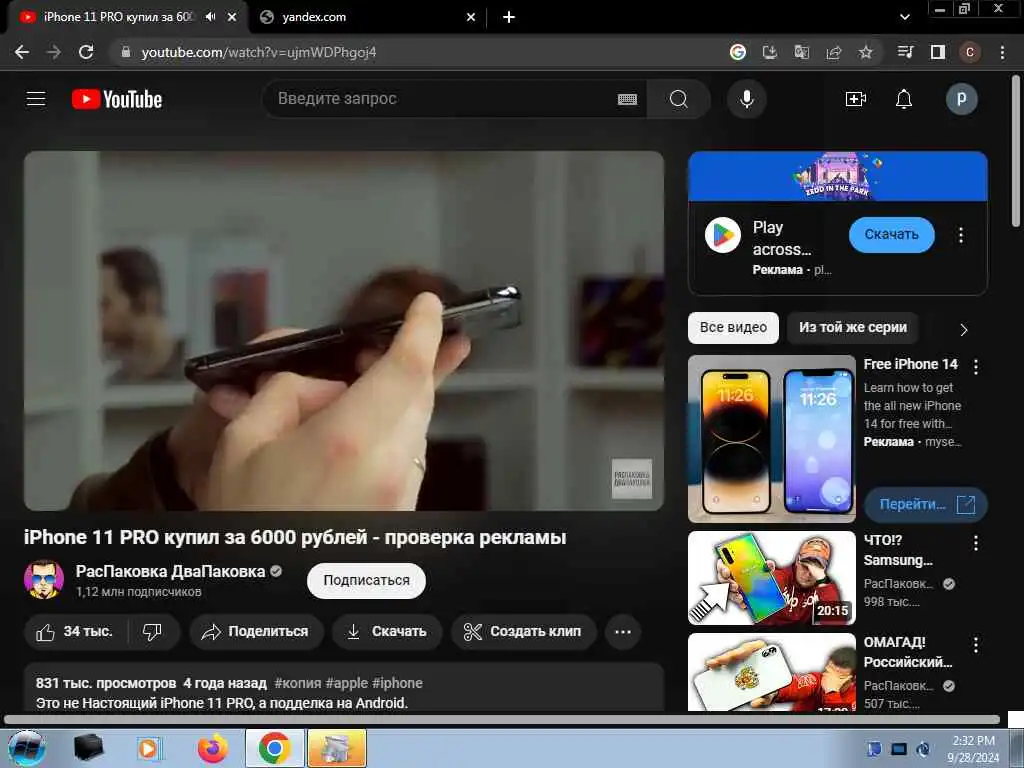Open more actions ellipsis under the video

click(x=623, y=632)
